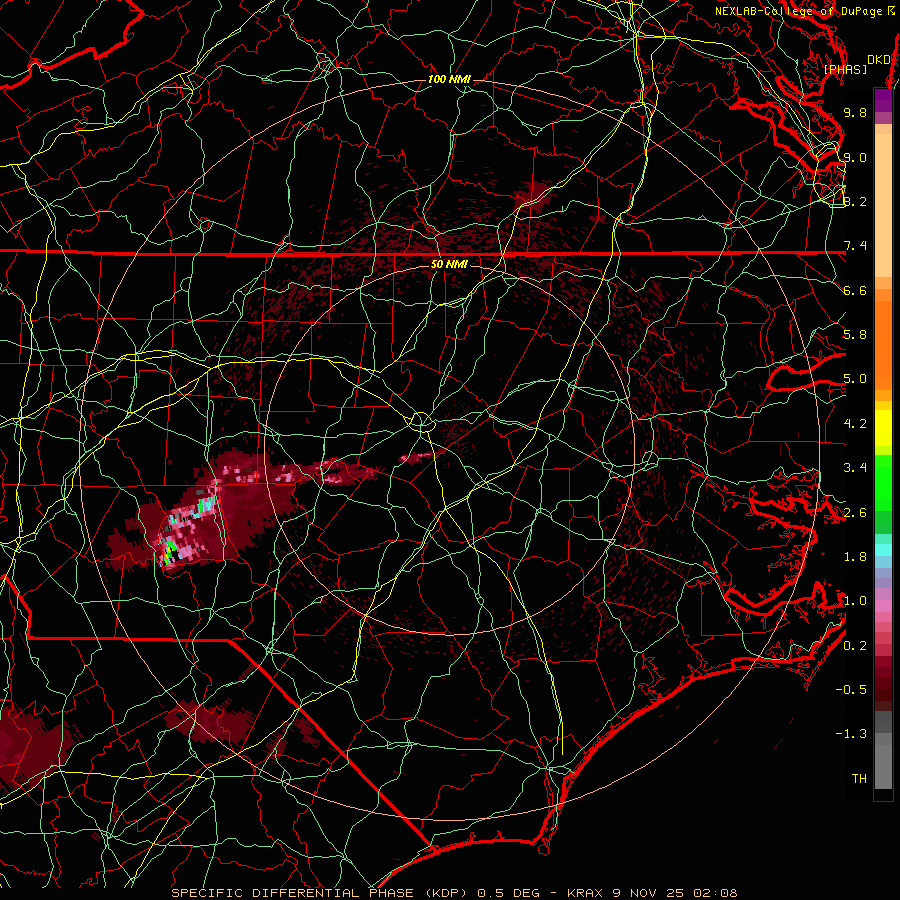Click the 7.4 value on the color scale
The height and width of the screenshot is (900, 900).
coord(855,246)
